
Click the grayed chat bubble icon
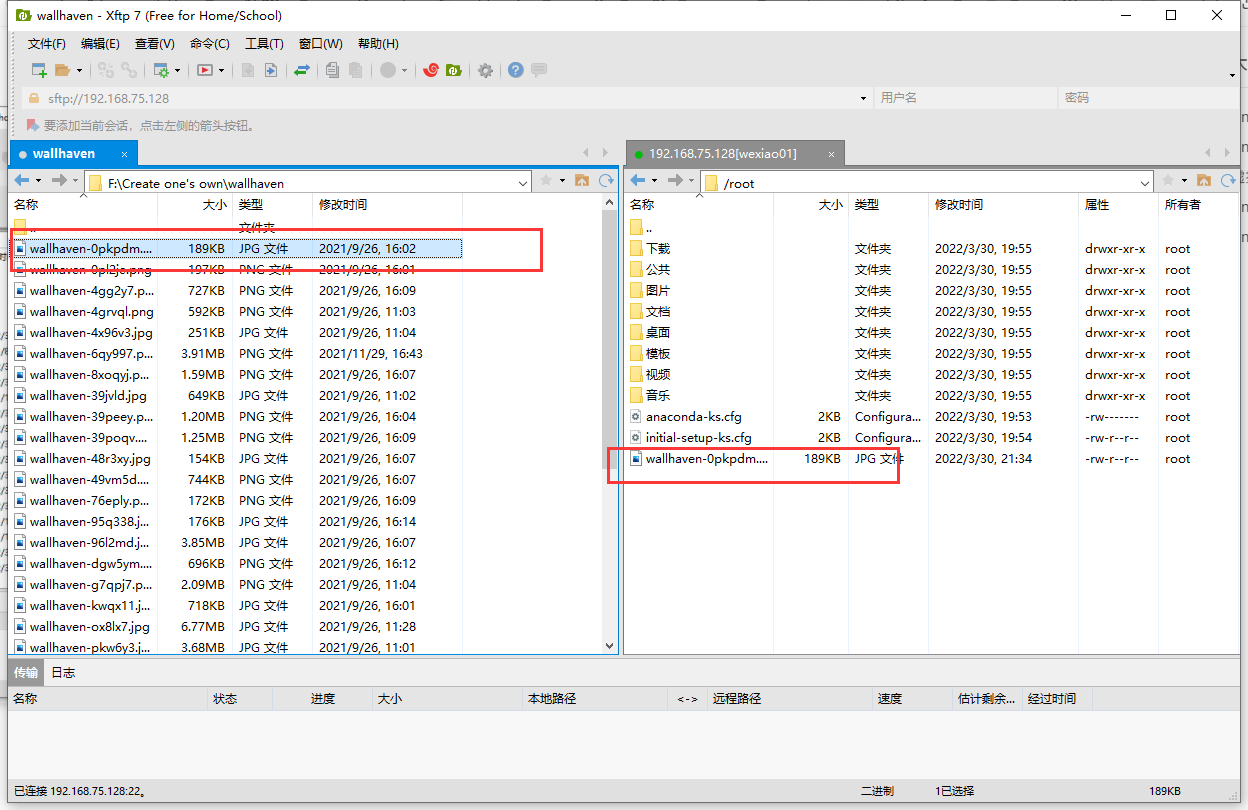pos(539,70)
